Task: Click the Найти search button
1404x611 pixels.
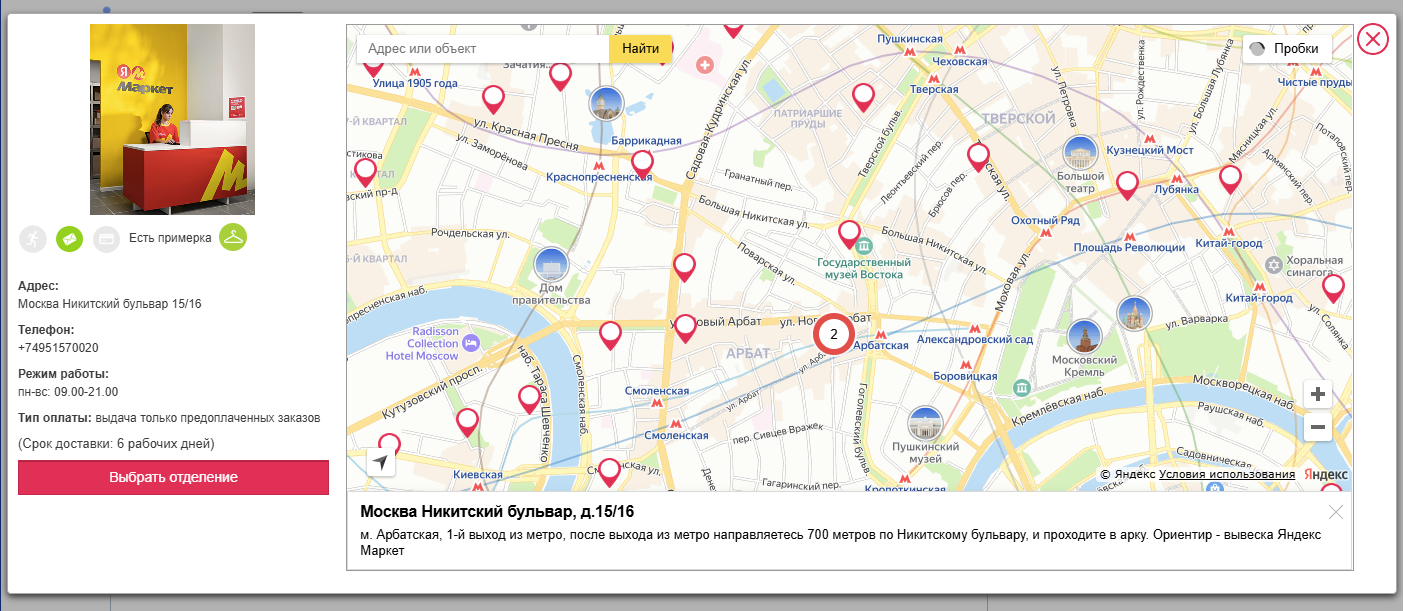Action: pos(640,48)
